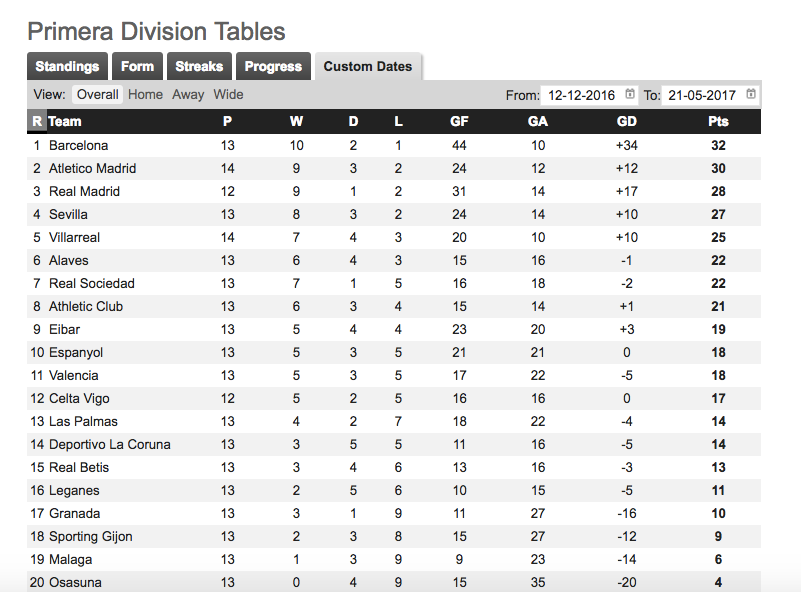The width and height of the screenshot is (801, 592).
Task: Sort by the GF column header
Action: 459,122
